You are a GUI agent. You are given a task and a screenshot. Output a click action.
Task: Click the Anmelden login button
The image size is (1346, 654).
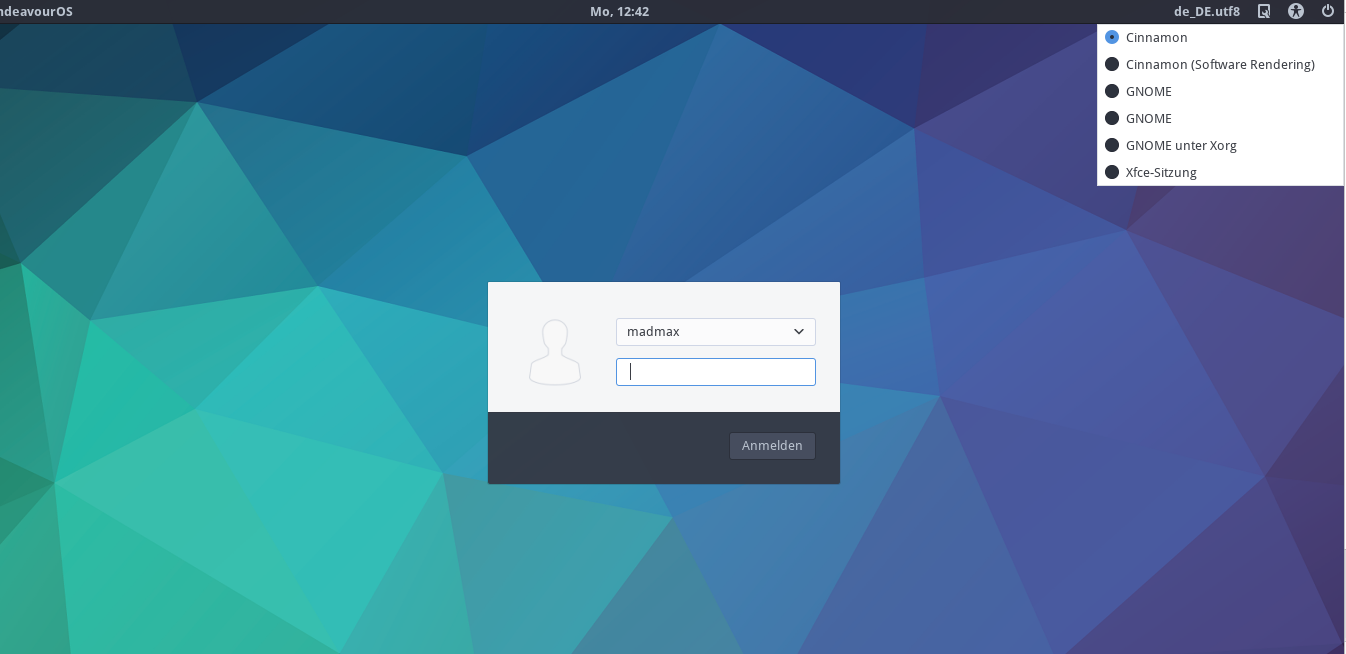pyautogui.click(x=772, y=446)
